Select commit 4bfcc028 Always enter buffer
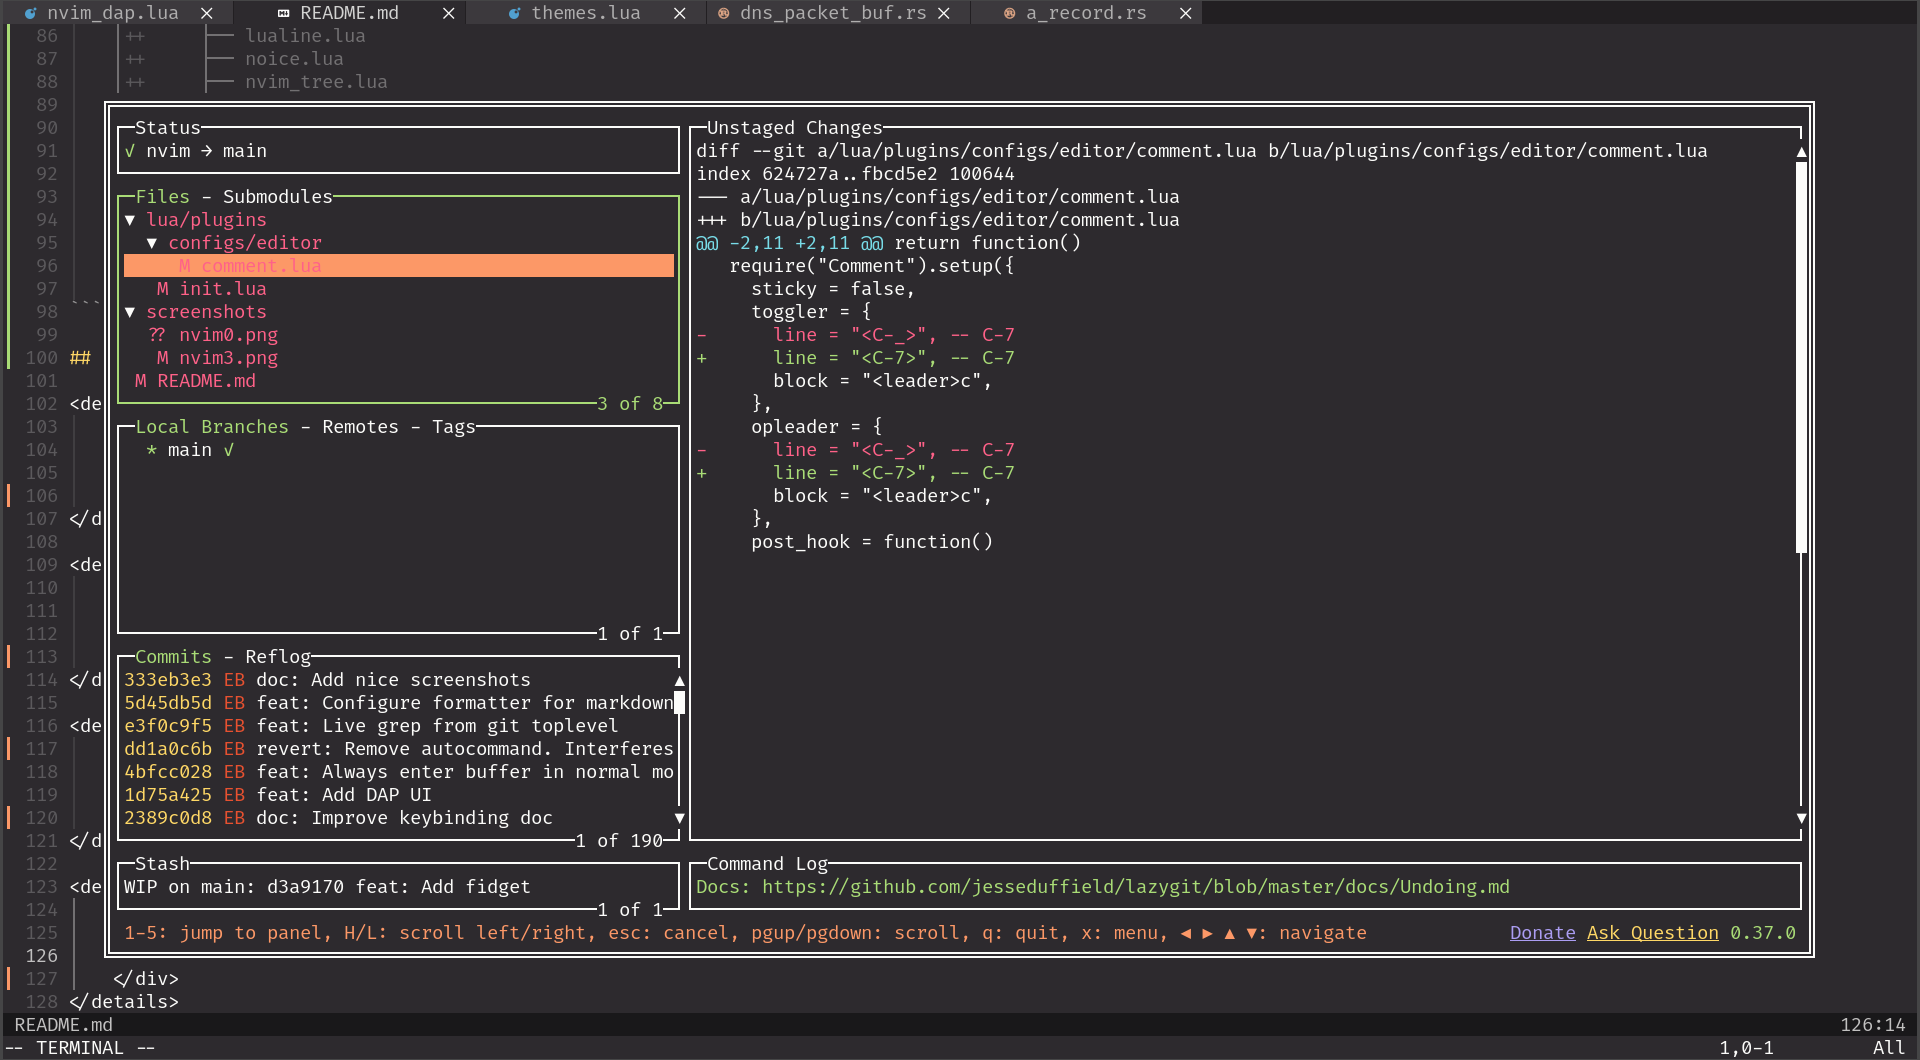 tap(398, 772)
